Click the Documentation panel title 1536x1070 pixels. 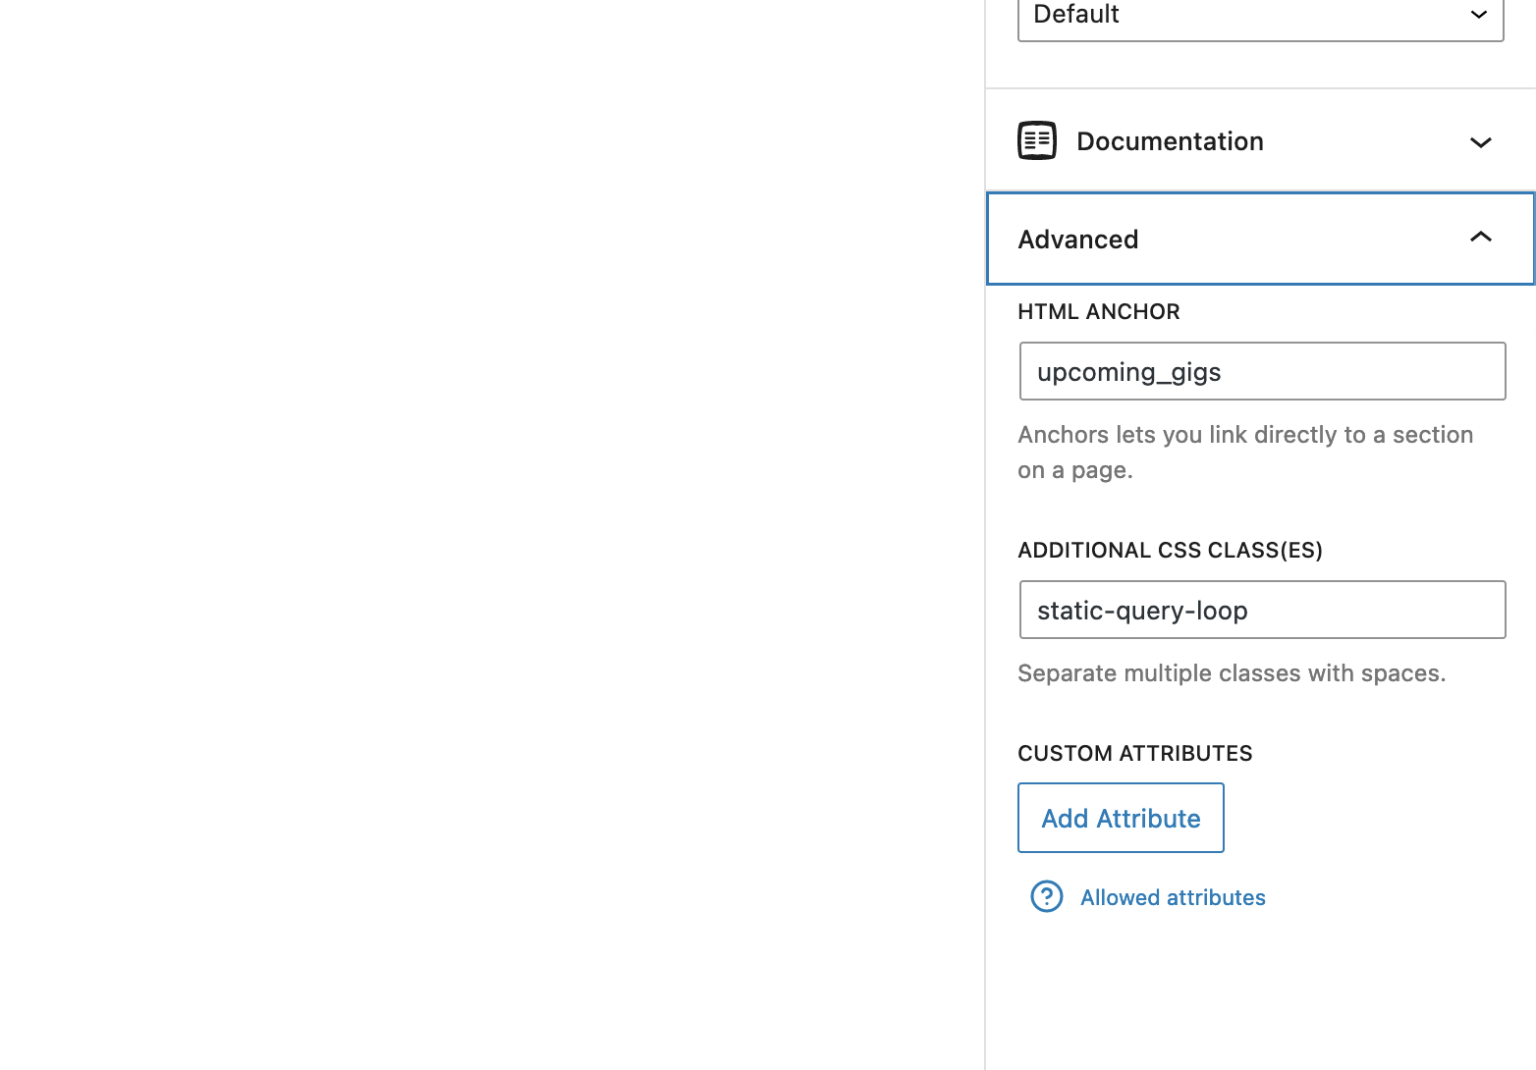click(1169, 141)
